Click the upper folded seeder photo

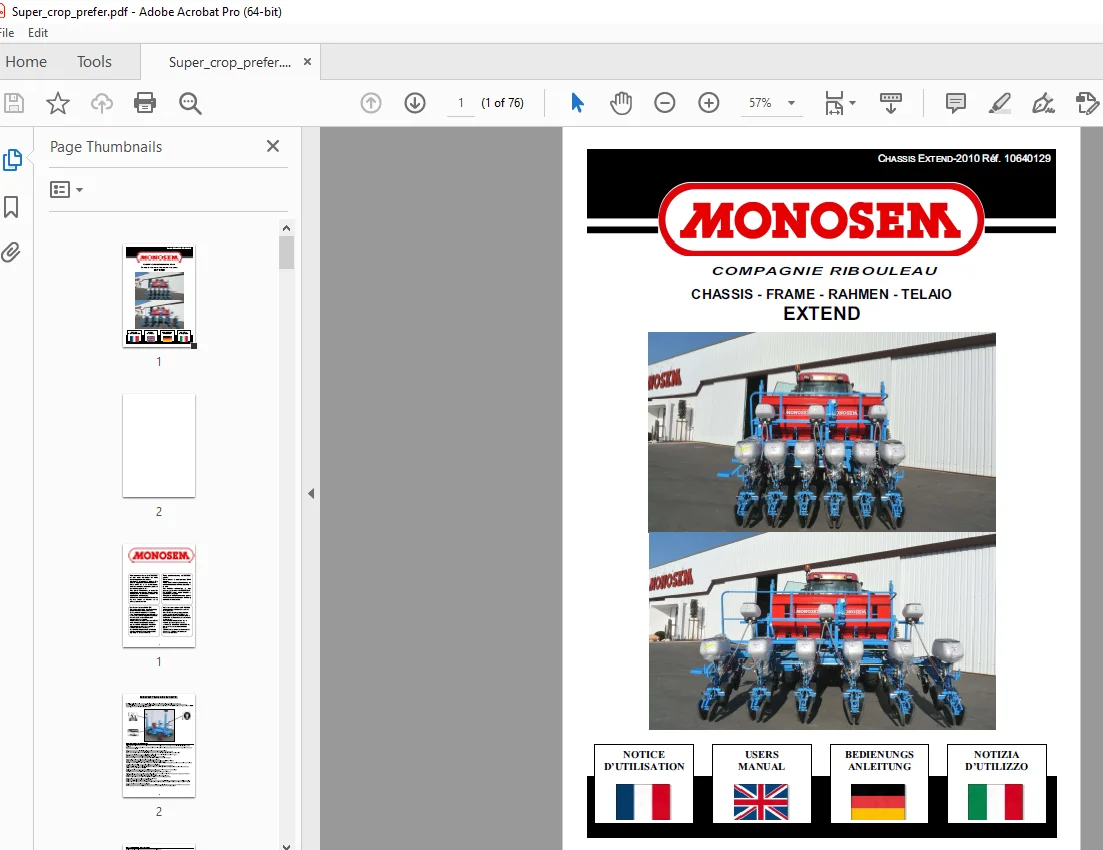tap(822, 432)
